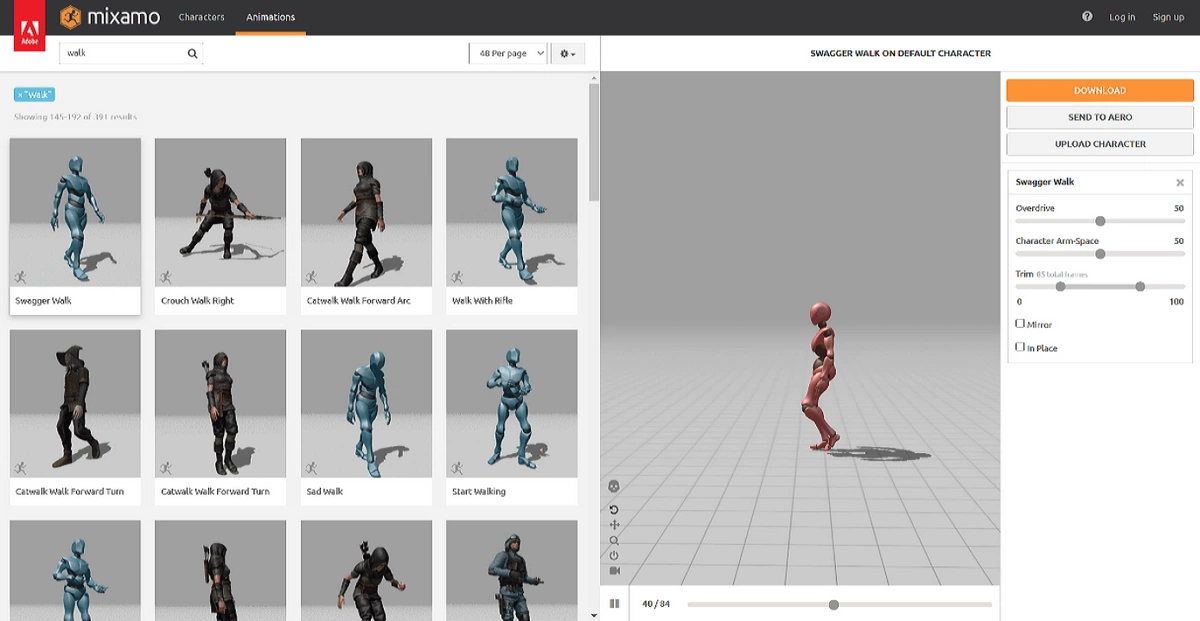Click running-figure icon on Sad Walk thumbnail
The height and width of the screenshot is (621, 1200).
click(x=312, y=467)
